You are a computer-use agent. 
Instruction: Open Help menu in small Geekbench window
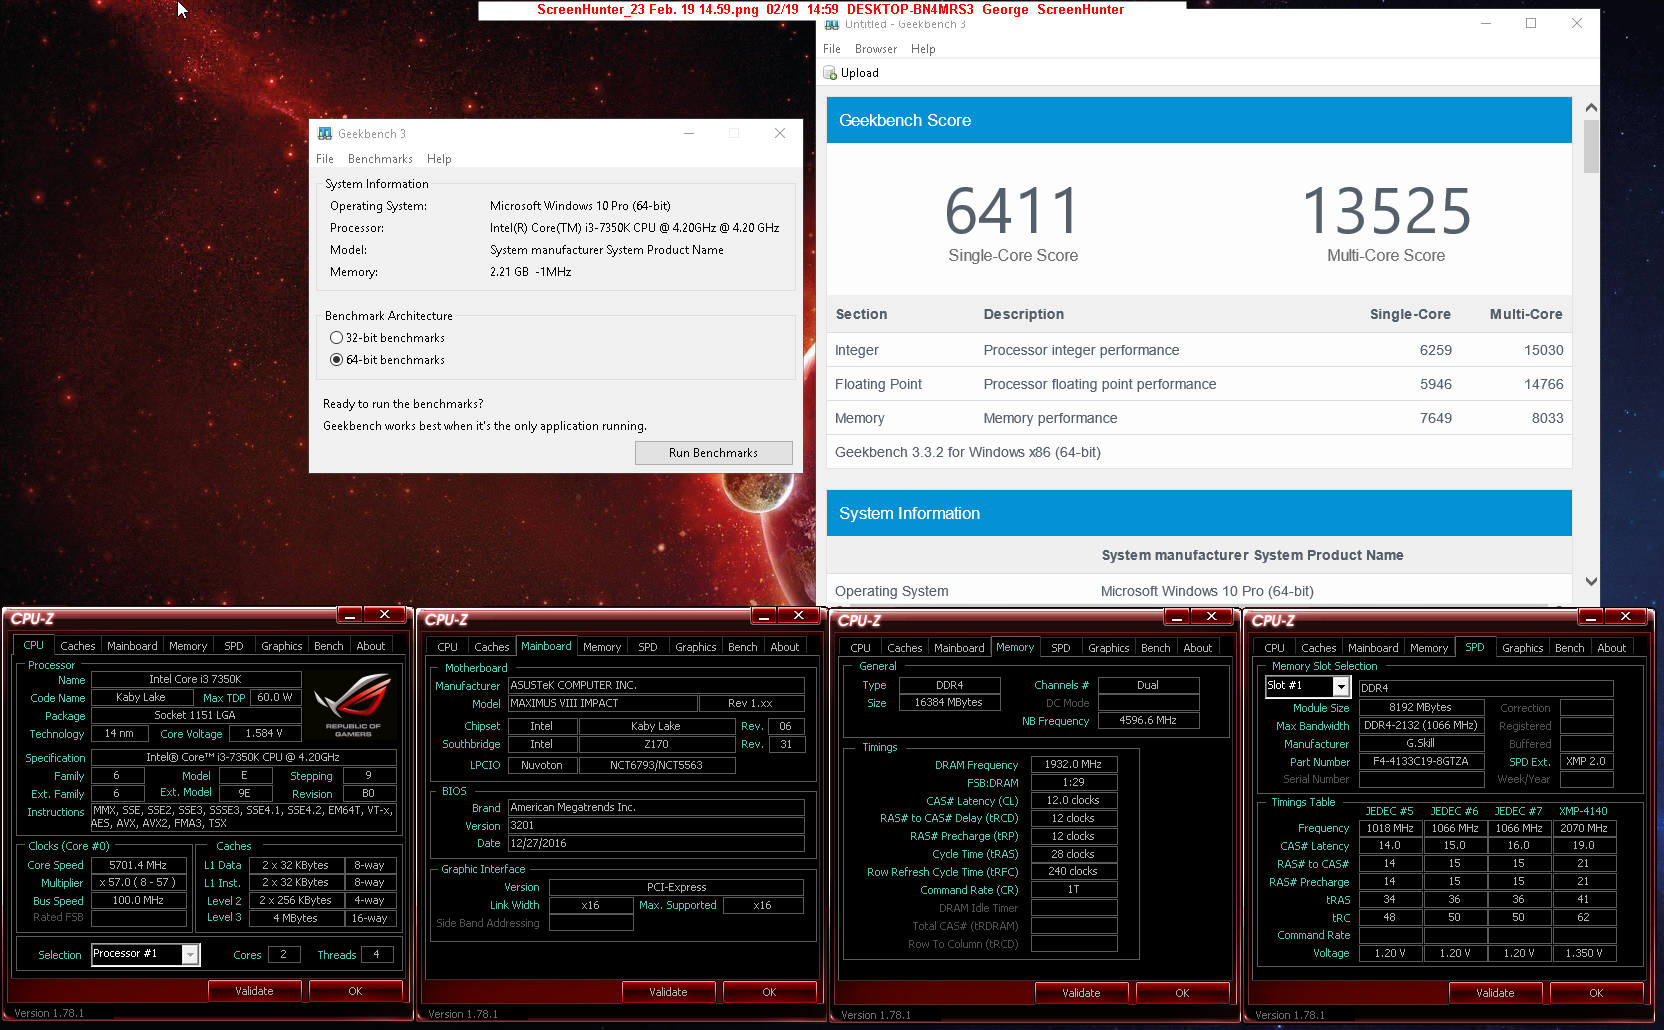(439, 159)
